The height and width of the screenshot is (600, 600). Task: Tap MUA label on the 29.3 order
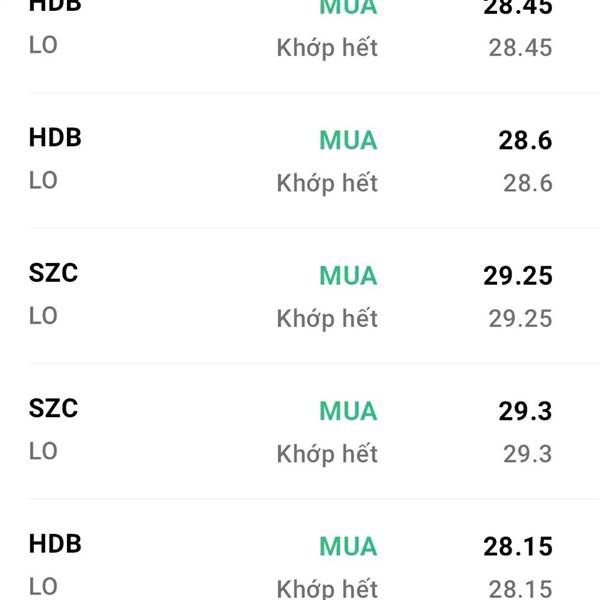click(348, 411)
